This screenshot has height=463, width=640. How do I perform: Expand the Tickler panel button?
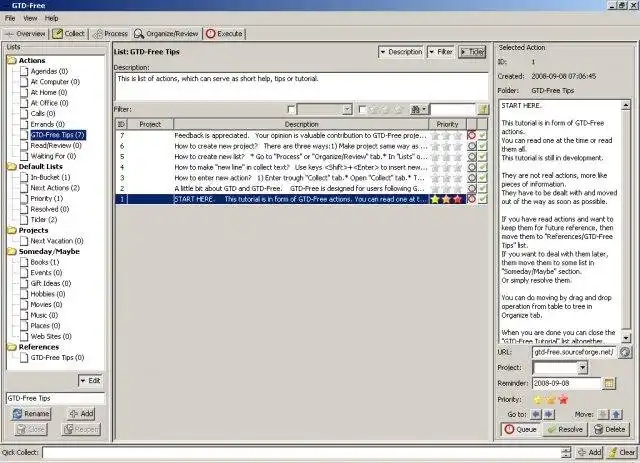click(472, 52)
